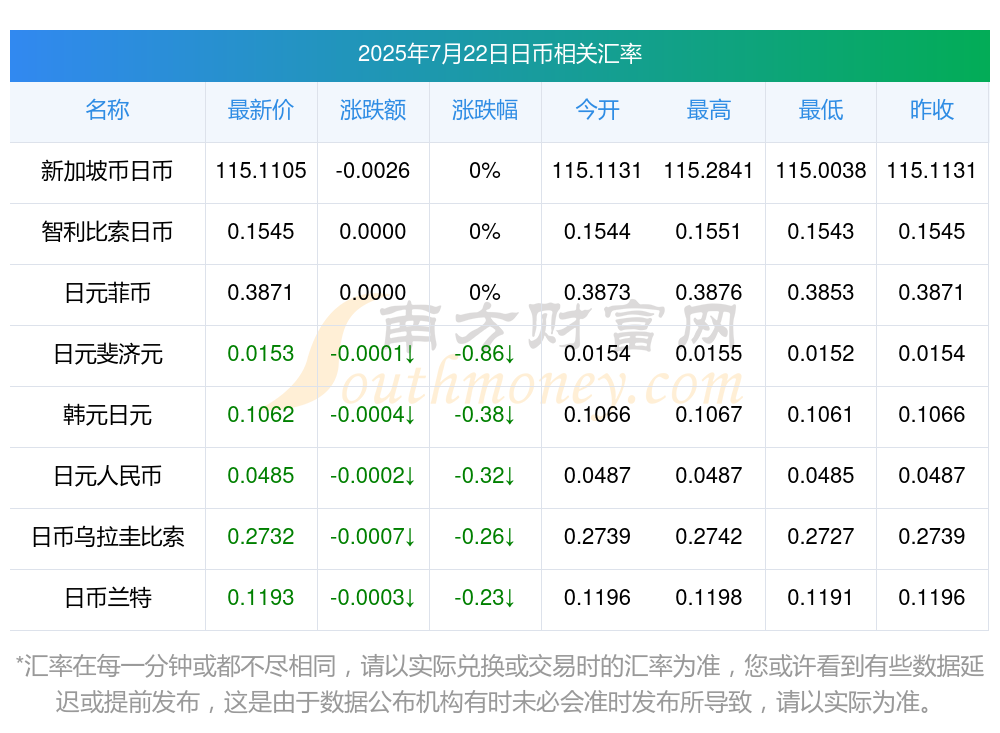Select change percent -0.38↓
The image size is (1000, 733).
[485, 415]
